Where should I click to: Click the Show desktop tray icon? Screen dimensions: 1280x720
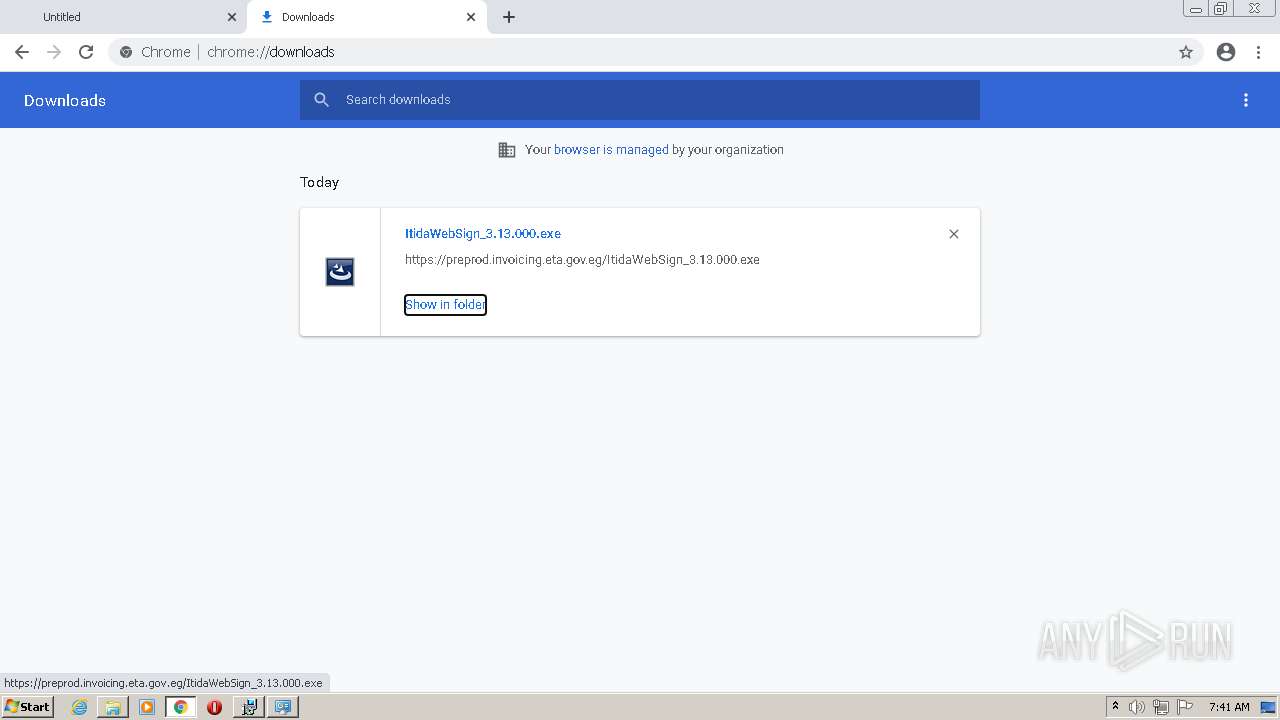tap(1269, 707)
